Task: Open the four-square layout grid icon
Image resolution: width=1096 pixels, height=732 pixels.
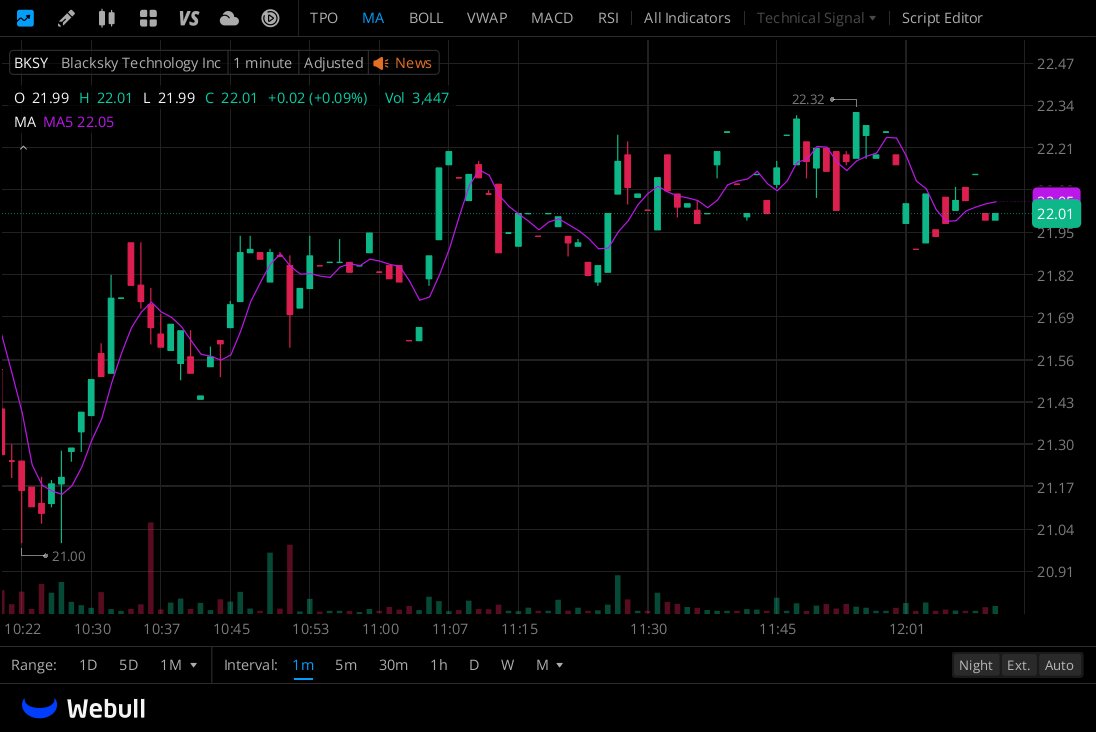Action: coord(147,17)
